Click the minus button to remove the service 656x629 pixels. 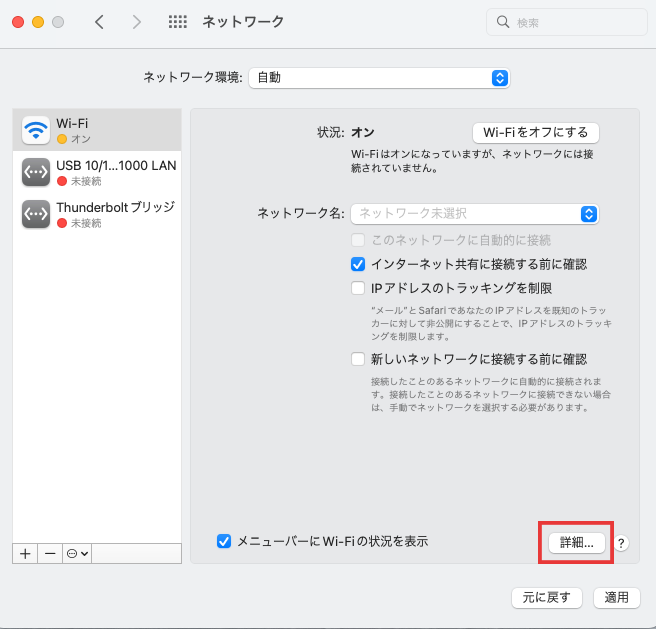pyautogui.click(x=49, y=553)
